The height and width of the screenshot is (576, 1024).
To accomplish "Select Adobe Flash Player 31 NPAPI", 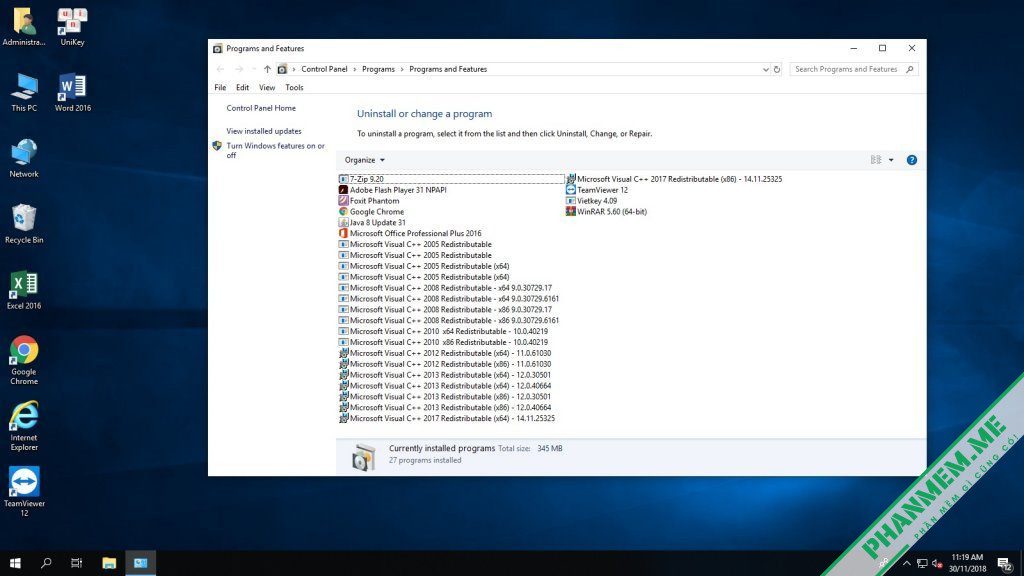I will (x=392, y=190).
